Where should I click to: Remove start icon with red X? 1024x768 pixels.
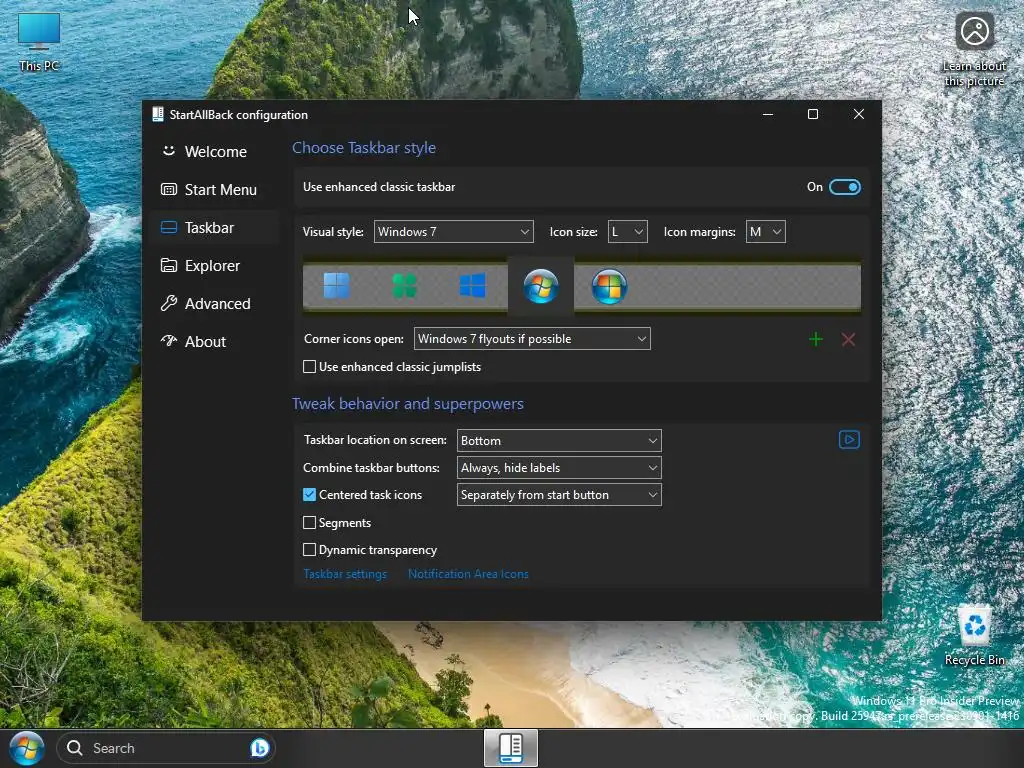point(848,340)
